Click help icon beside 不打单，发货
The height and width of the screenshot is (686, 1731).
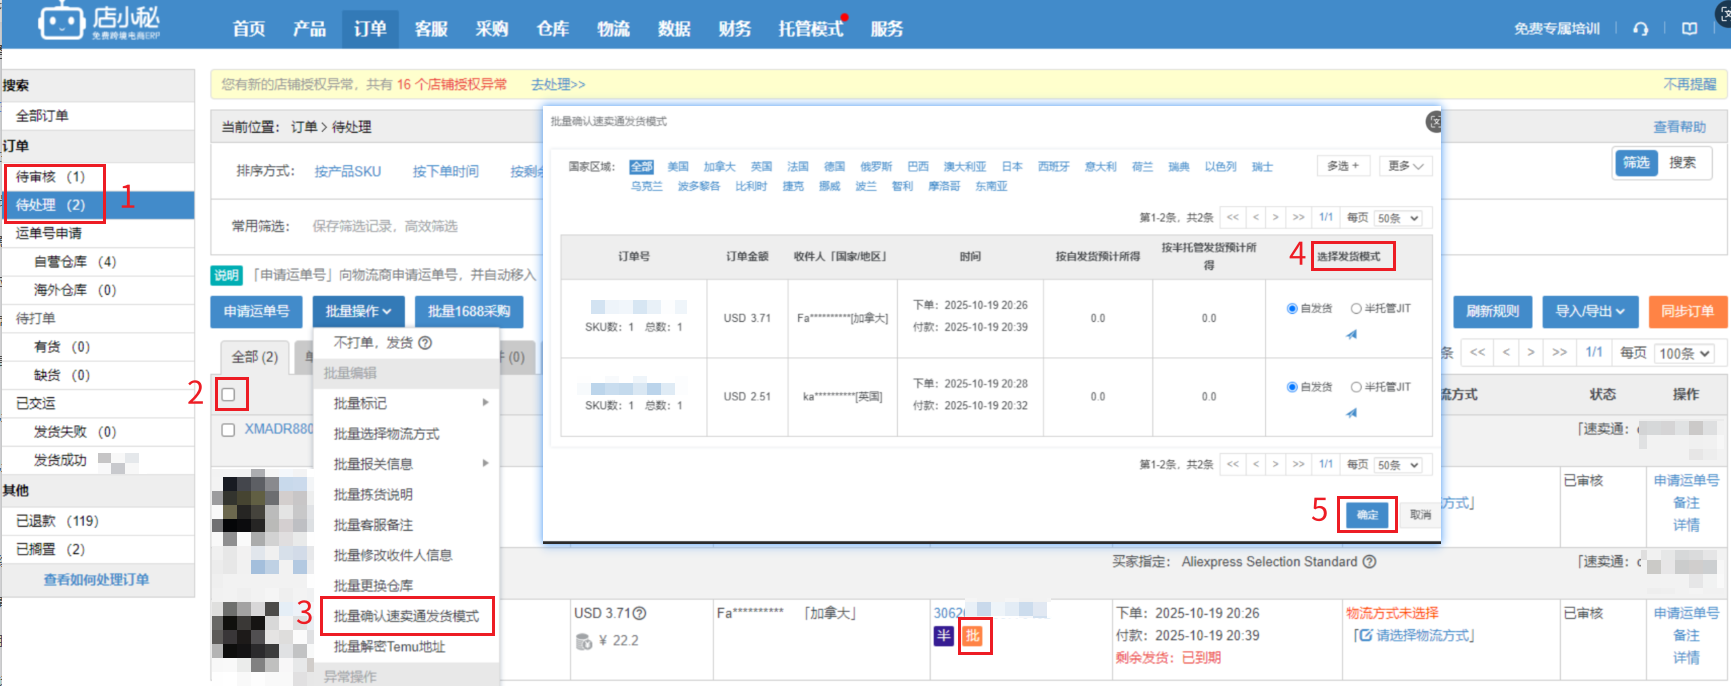click(x=425, y=343)
